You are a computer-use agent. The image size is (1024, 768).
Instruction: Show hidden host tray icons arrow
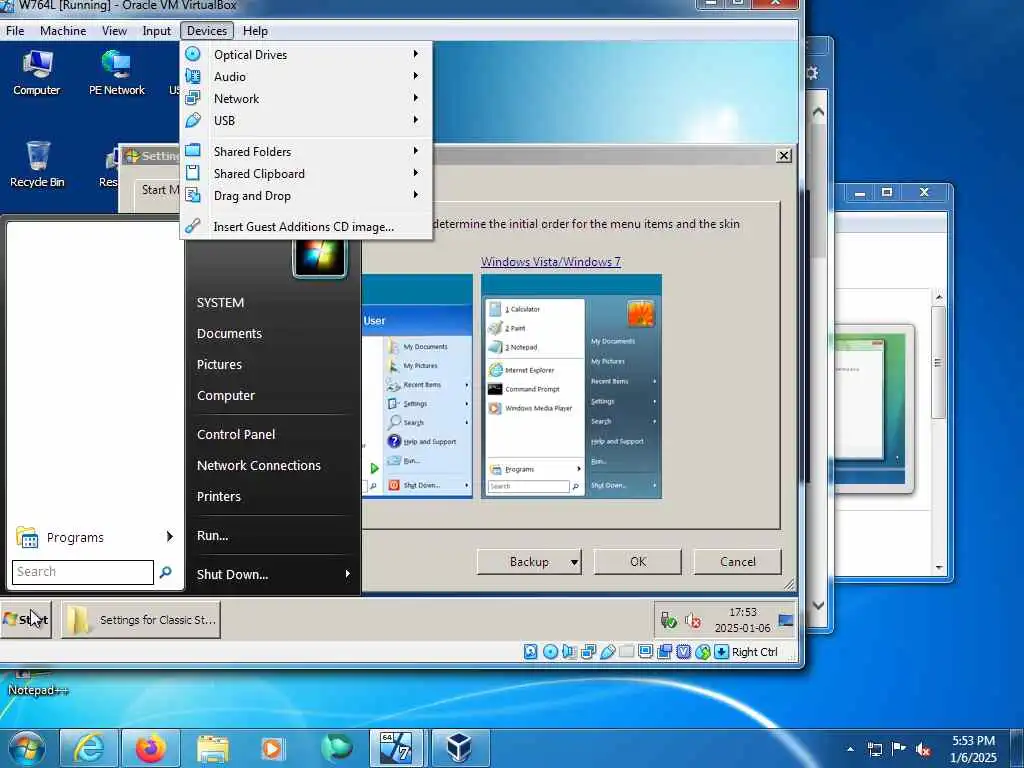(850, 750)
